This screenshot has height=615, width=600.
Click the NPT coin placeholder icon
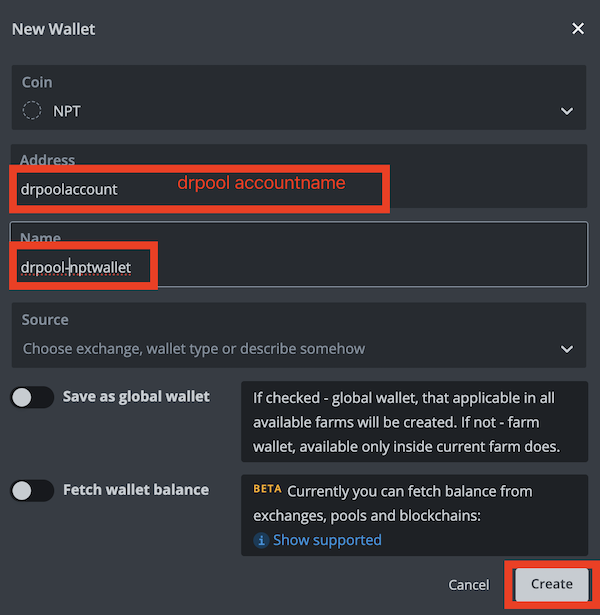coord(32,111)
